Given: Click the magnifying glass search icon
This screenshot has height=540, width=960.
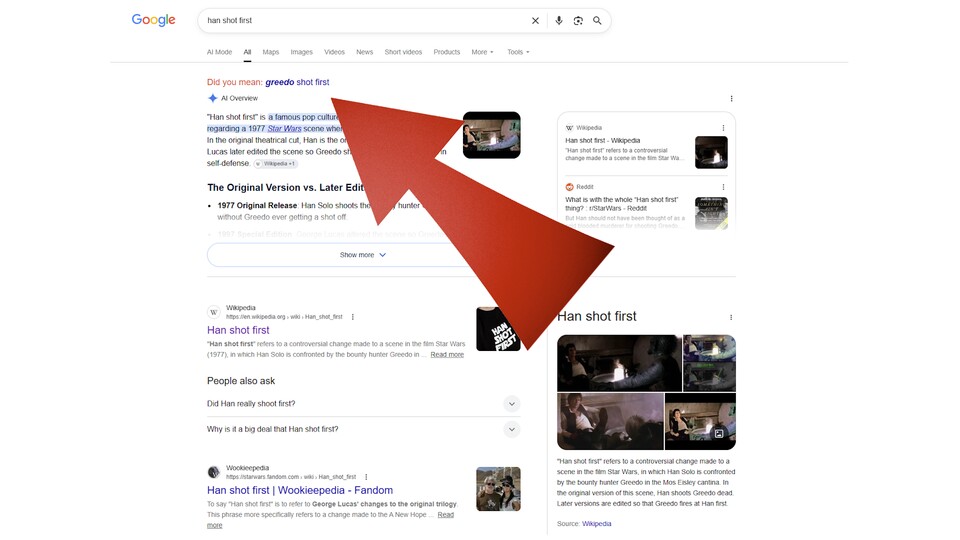Looking at the screenshot, I should click(597, 21).
